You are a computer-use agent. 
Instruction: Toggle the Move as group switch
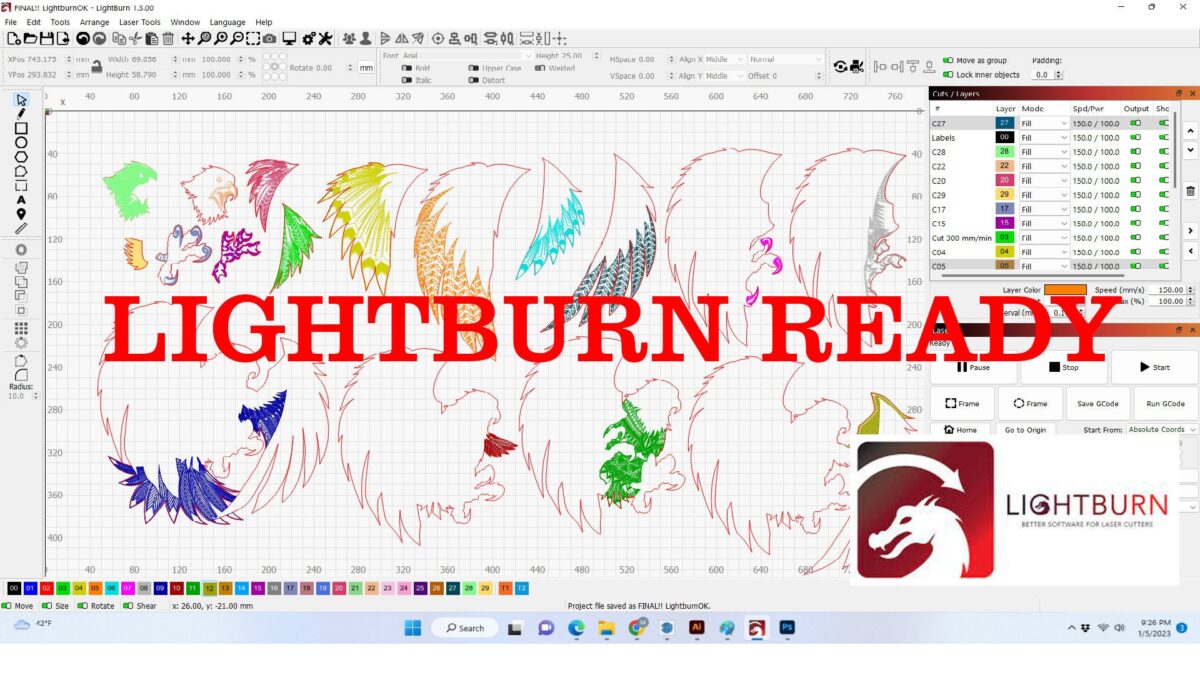point(948,61)
